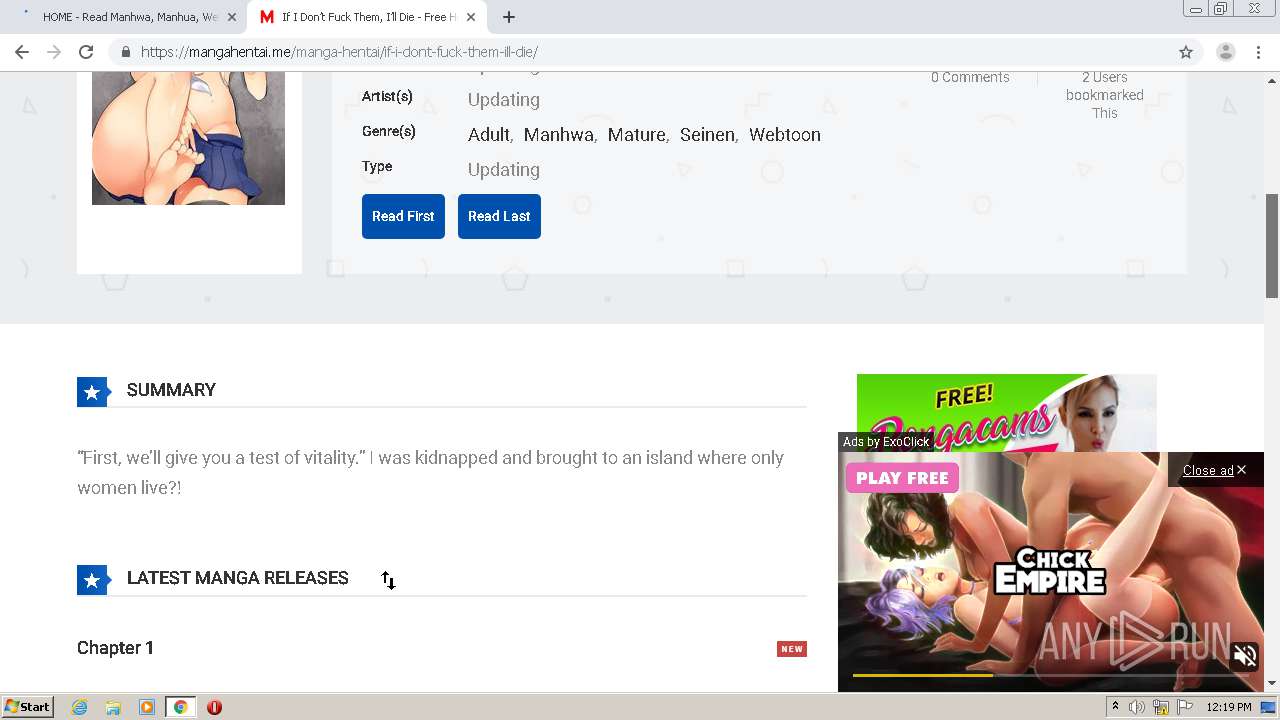The width and height of the screenshot is (1280, 720).
Task: Open the Adult genre link
Action: point(489,135)
